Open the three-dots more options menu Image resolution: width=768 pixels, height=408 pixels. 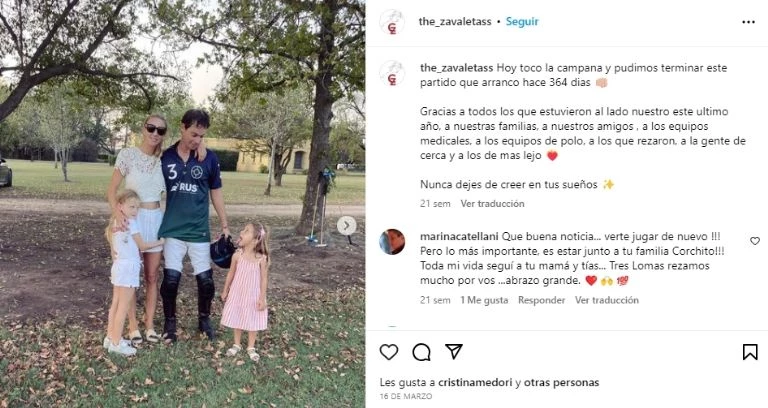tap(748, 22)
